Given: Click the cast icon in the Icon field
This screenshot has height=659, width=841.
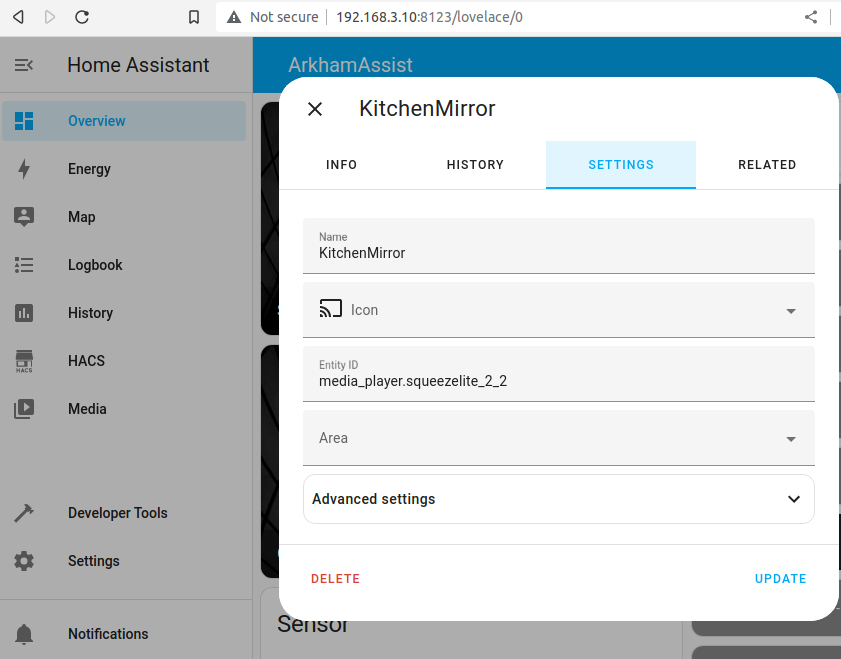Looking at the screenshot, I should coord(330,309).
